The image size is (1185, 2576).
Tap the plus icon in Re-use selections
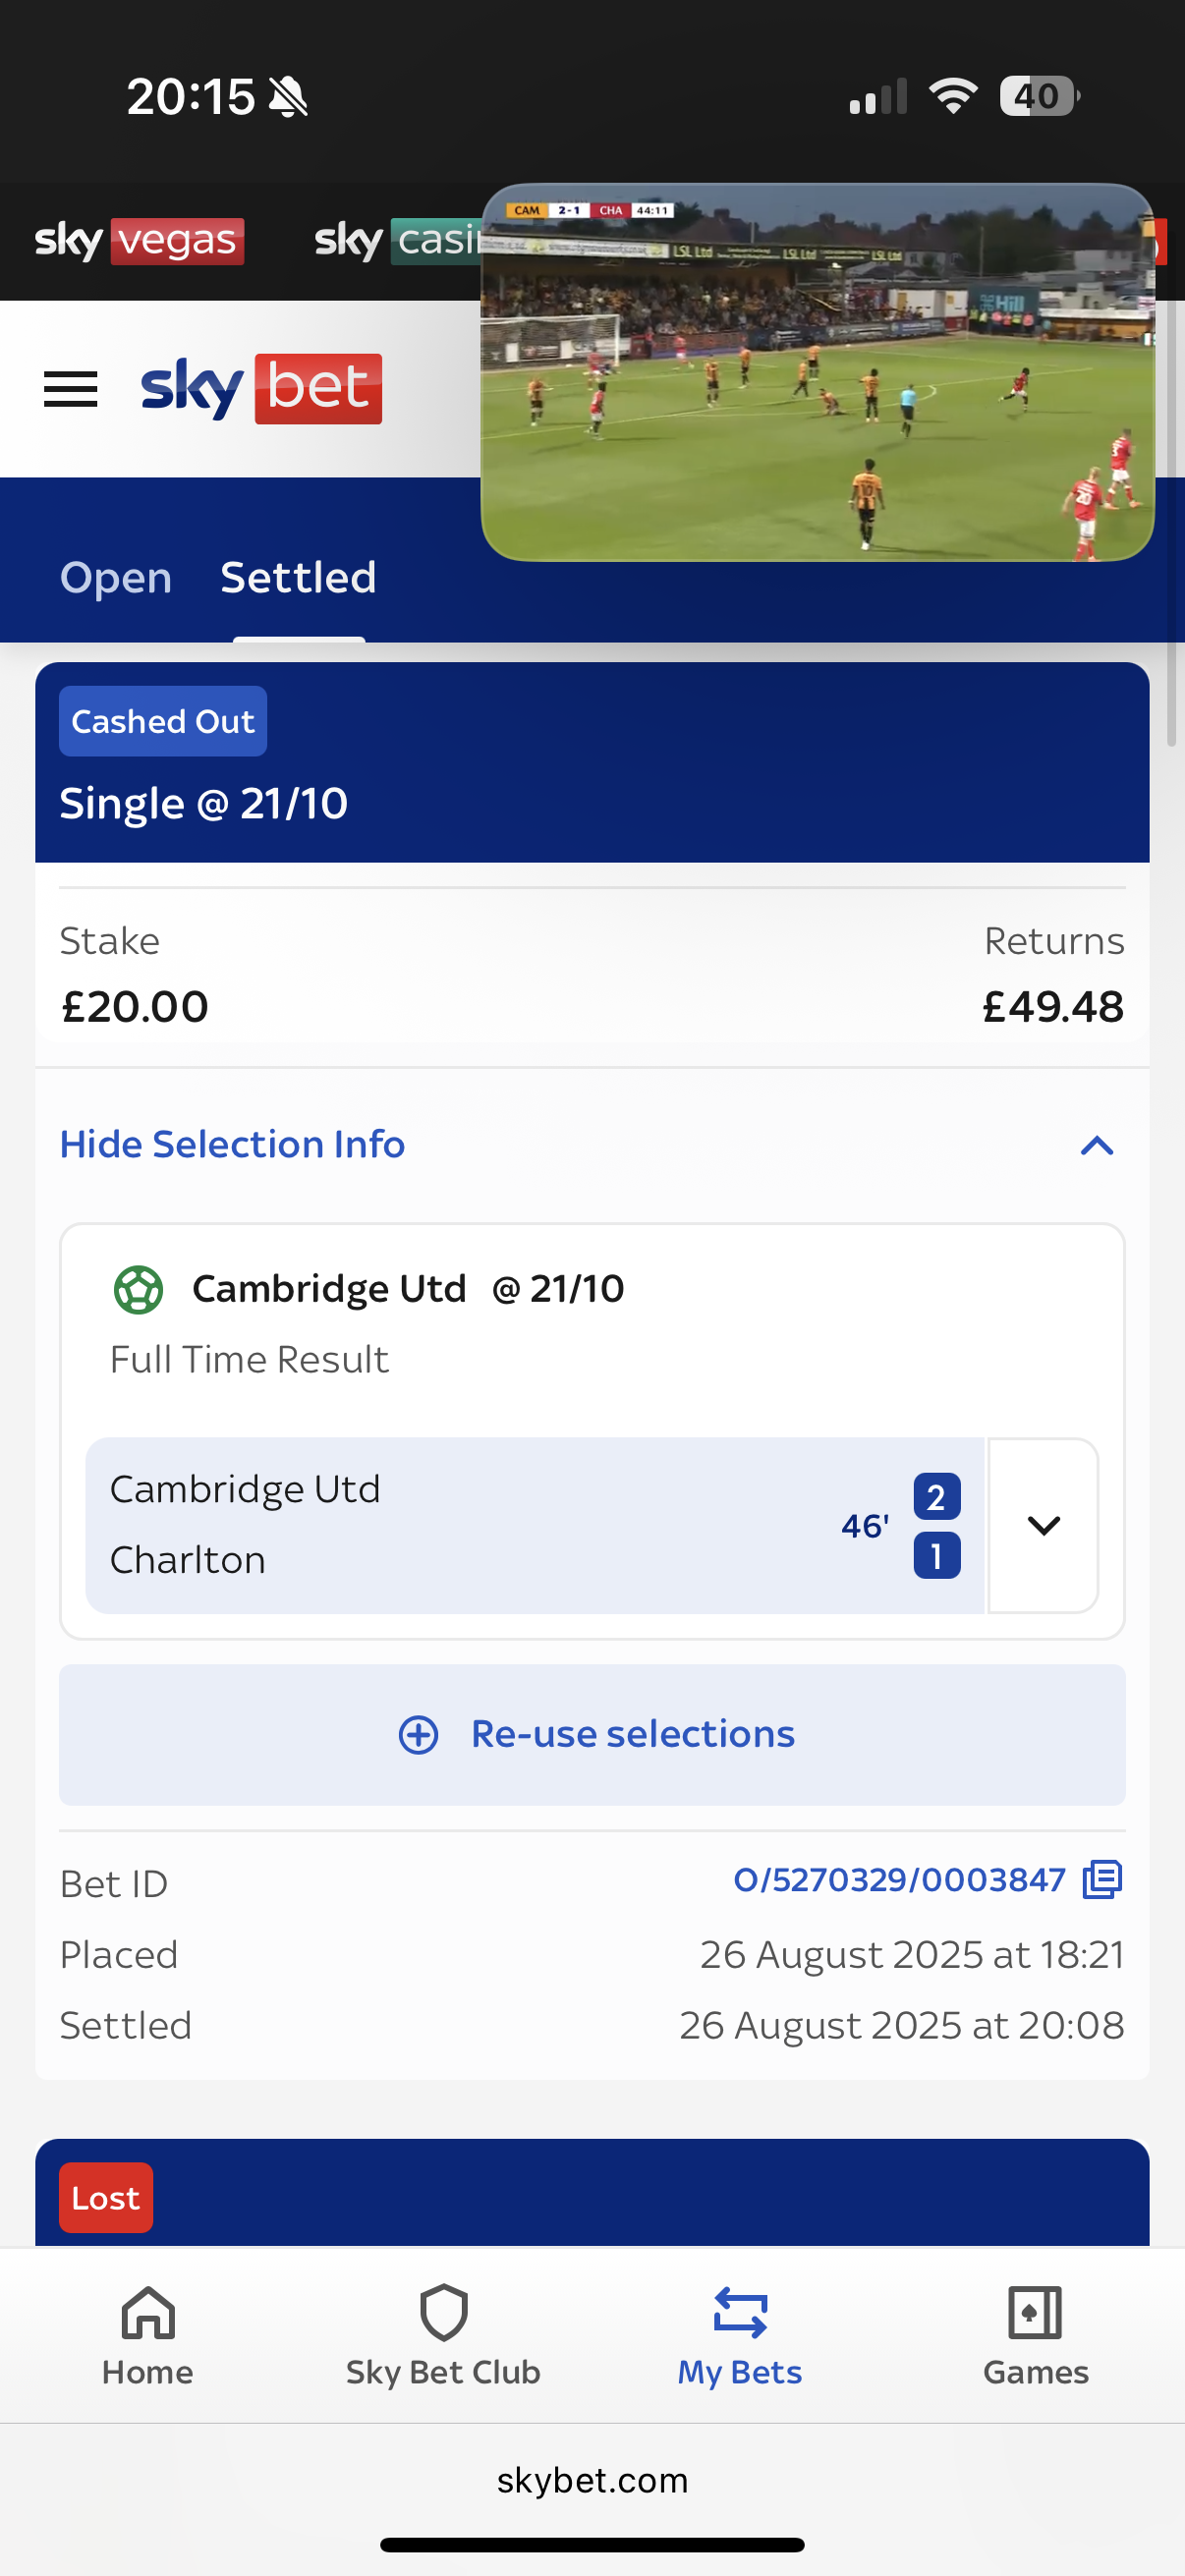coord(418,1734)
